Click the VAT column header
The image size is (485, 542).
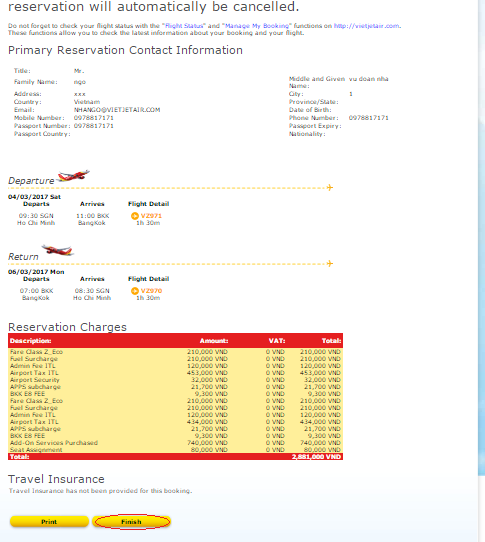[x=277, y=341]
